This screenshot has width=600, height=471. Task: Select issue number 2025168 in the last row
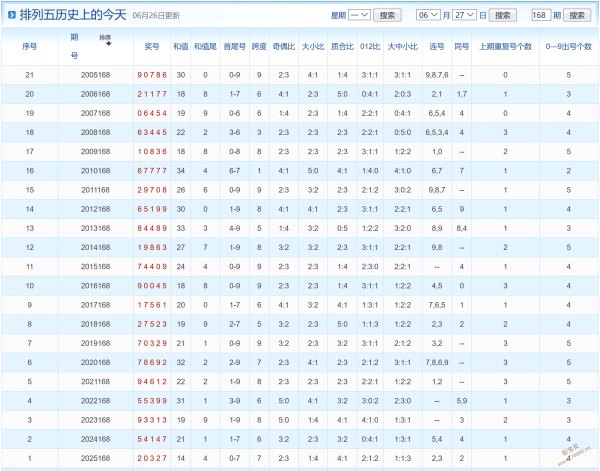click(95, 458)
